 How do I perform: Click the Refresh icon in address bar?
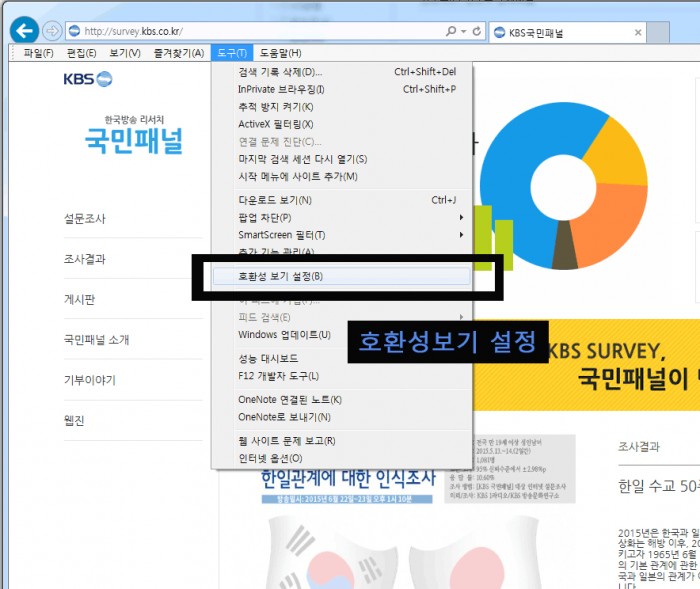(x=478, y=32)
